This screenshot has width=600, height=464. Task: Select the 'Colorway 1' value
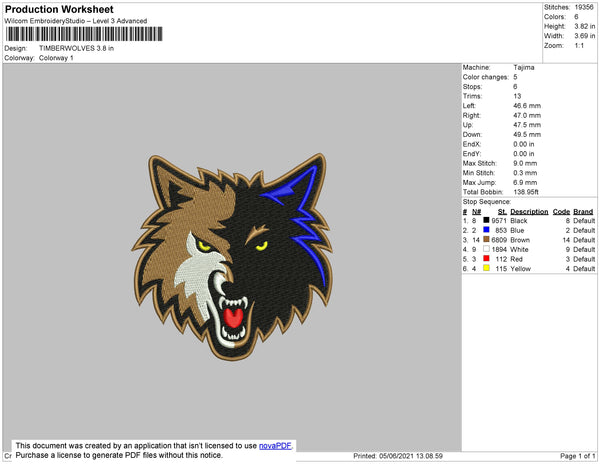click(x=56, y=58)
